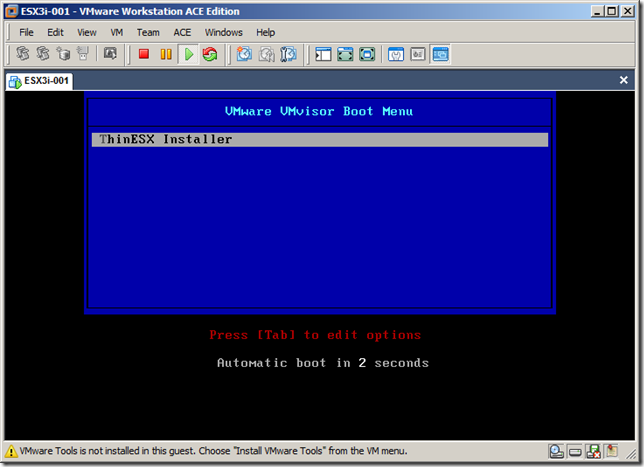Expand the Team menu
This screenshot has width=644, height=467.
click(148, 32)
